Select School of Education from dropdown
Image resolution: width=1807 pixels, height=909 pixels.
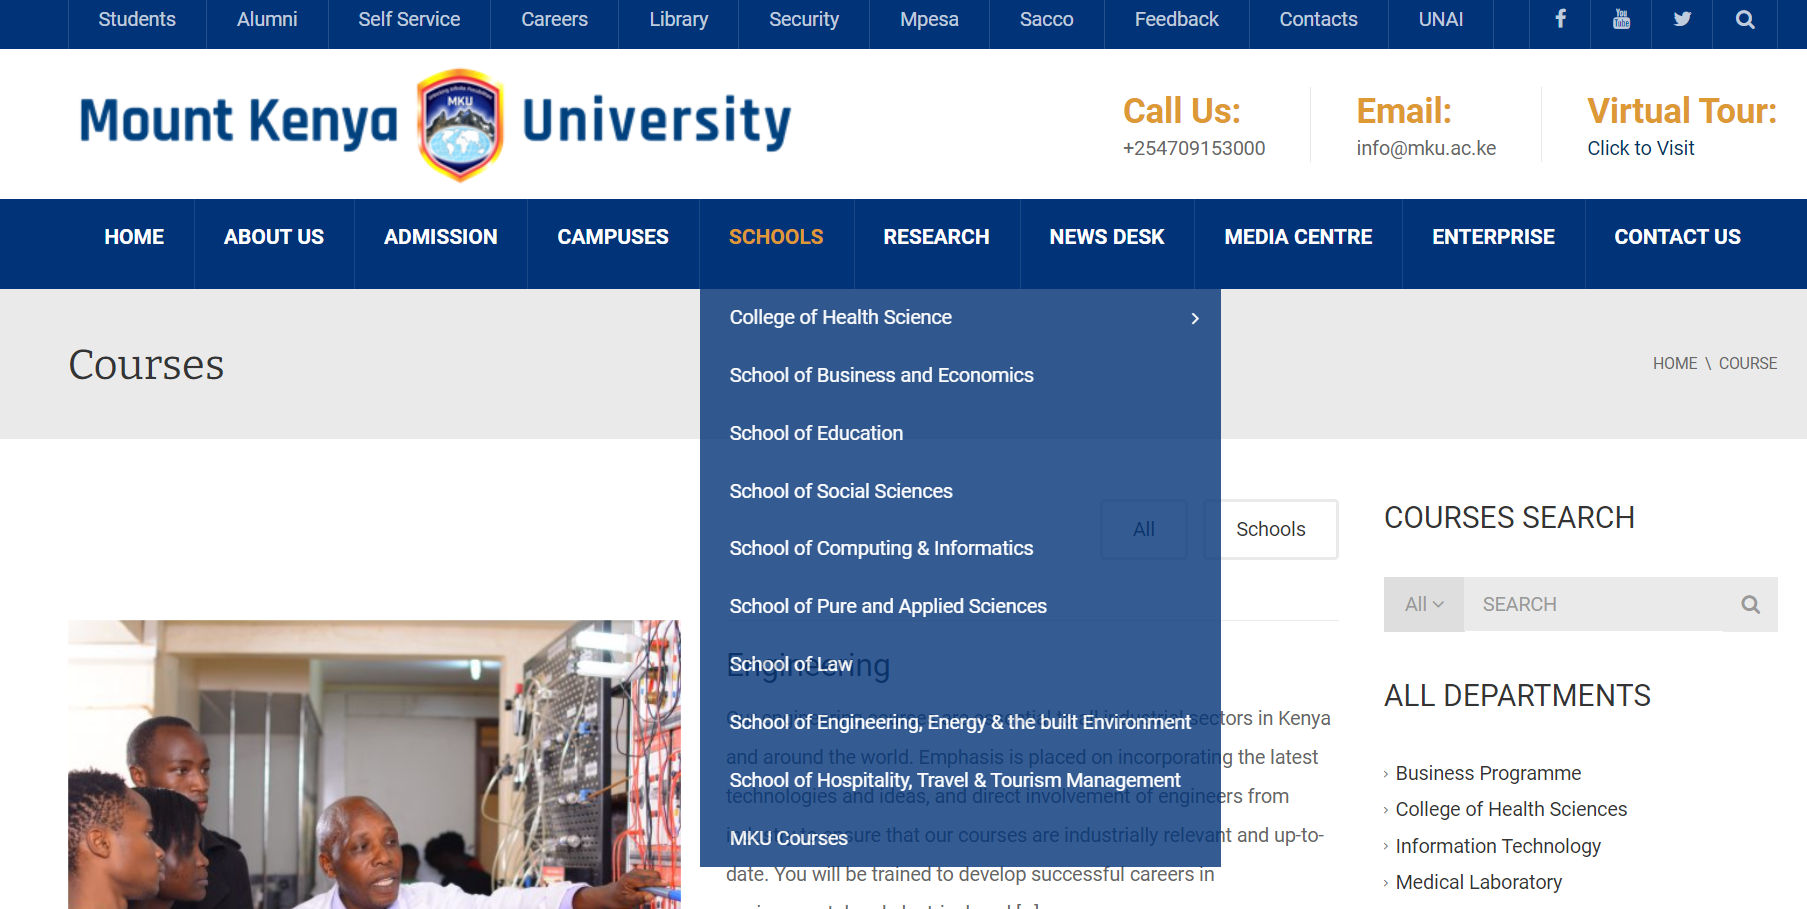click(816, 433)
